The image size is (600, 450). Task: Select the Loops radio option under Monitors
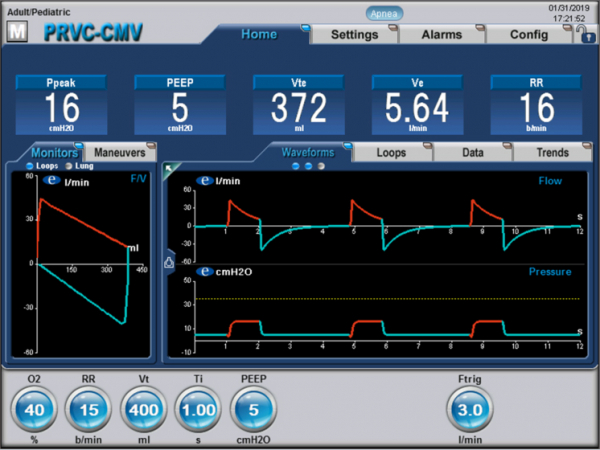coord(30,166)
